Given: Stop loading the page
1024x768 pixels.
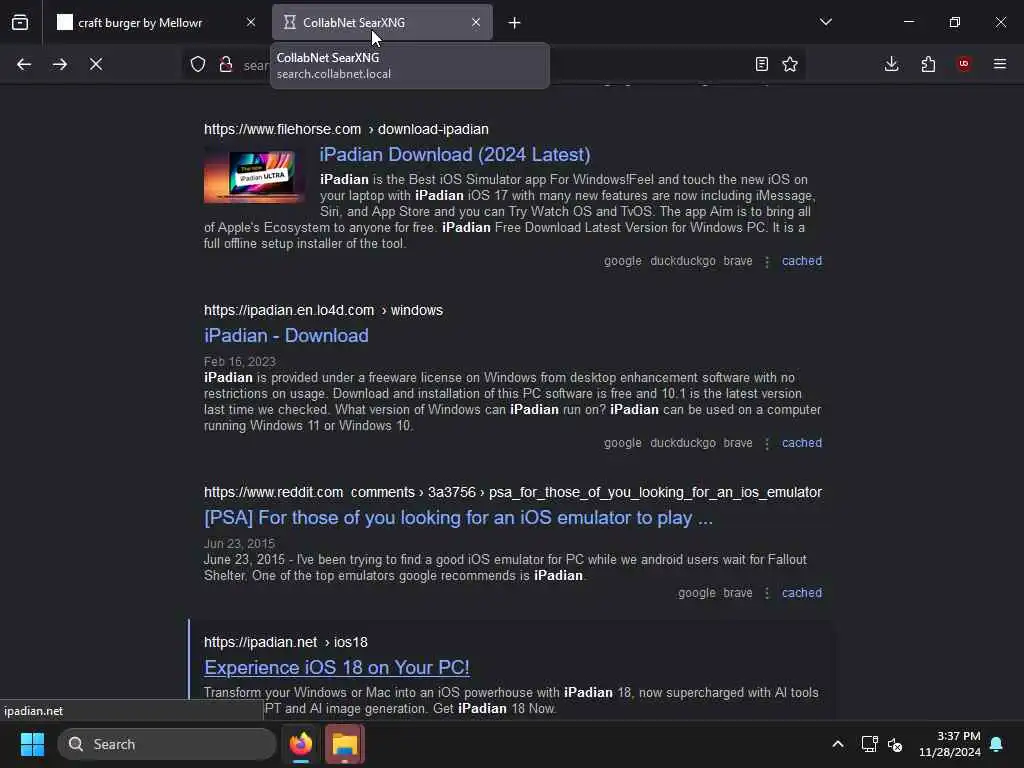Looking at the screenshot, I should pos(96,64).
